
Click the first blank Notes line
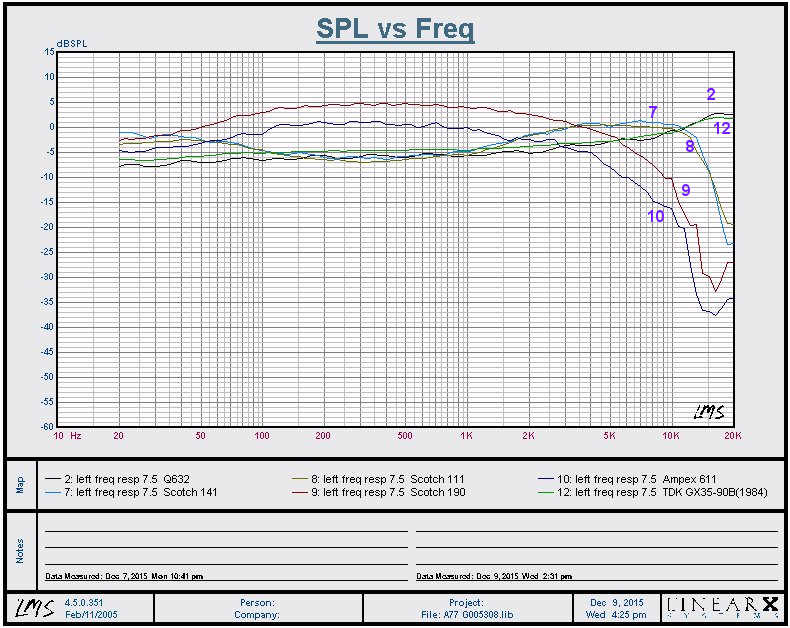tap(225, 529)
